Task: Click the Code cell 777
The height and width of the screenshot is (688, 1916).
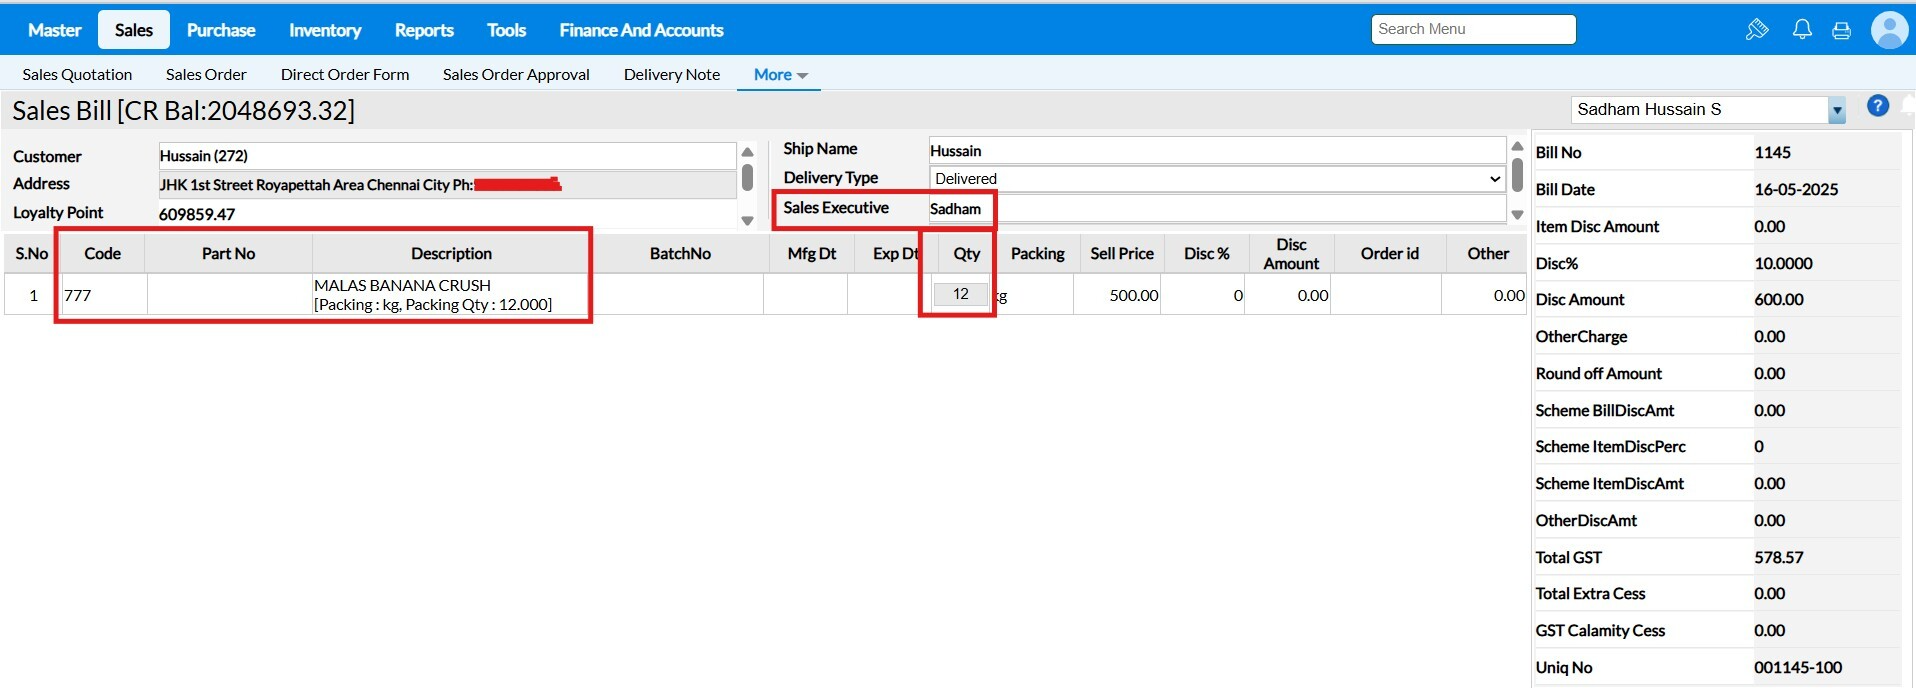Action: click(x=103, y=295)
